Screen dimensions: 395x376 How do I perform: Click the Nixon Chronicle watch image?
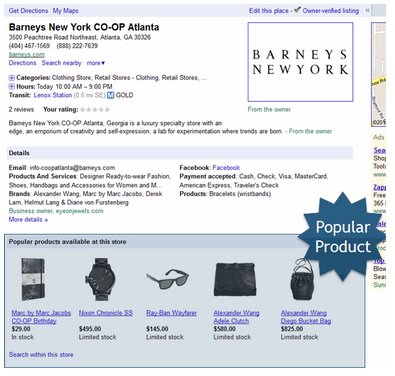pyautogui.click(x=100, y=279)
